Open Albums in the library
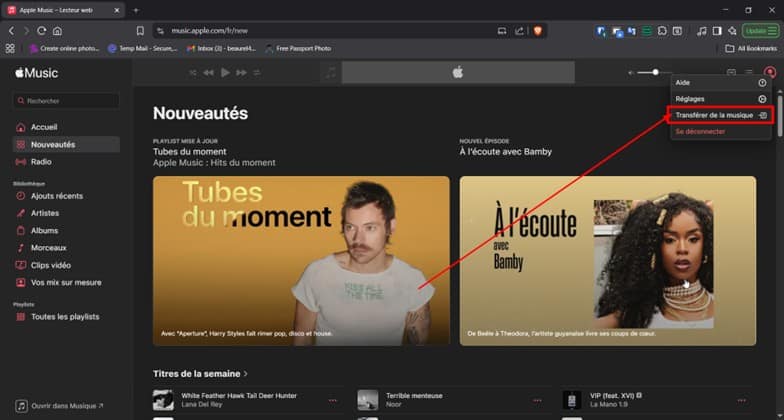Viewport: 784px width, 420px height. (x=66, y=230)
